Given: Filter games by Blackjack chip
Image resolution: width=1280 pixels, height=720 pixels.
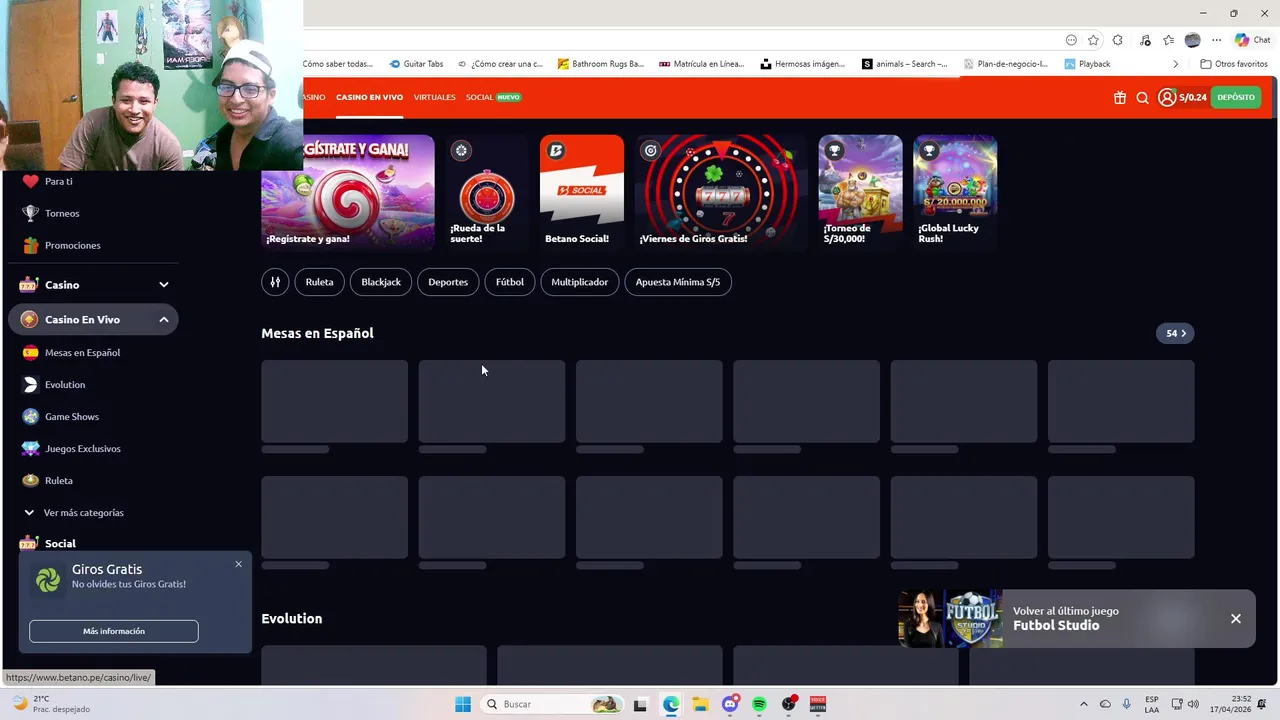Looking at the screenshot, I should (x=381, y=282).
